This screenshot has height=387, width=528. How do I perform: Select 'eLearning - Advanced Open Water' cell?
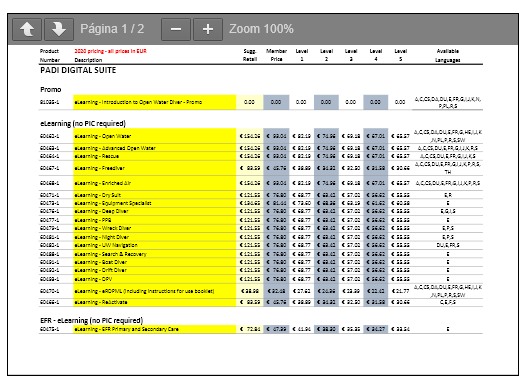click(x=155, y=148)
